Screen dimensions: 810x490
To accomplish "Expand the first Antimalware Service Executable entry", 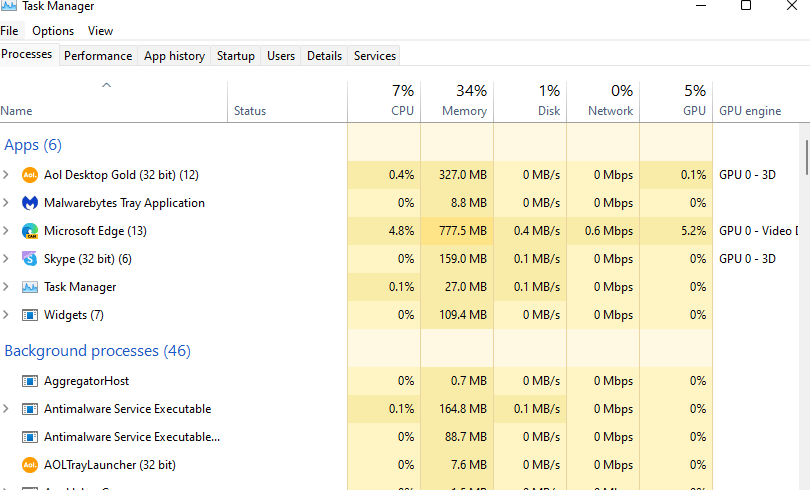I will (6, 409).
